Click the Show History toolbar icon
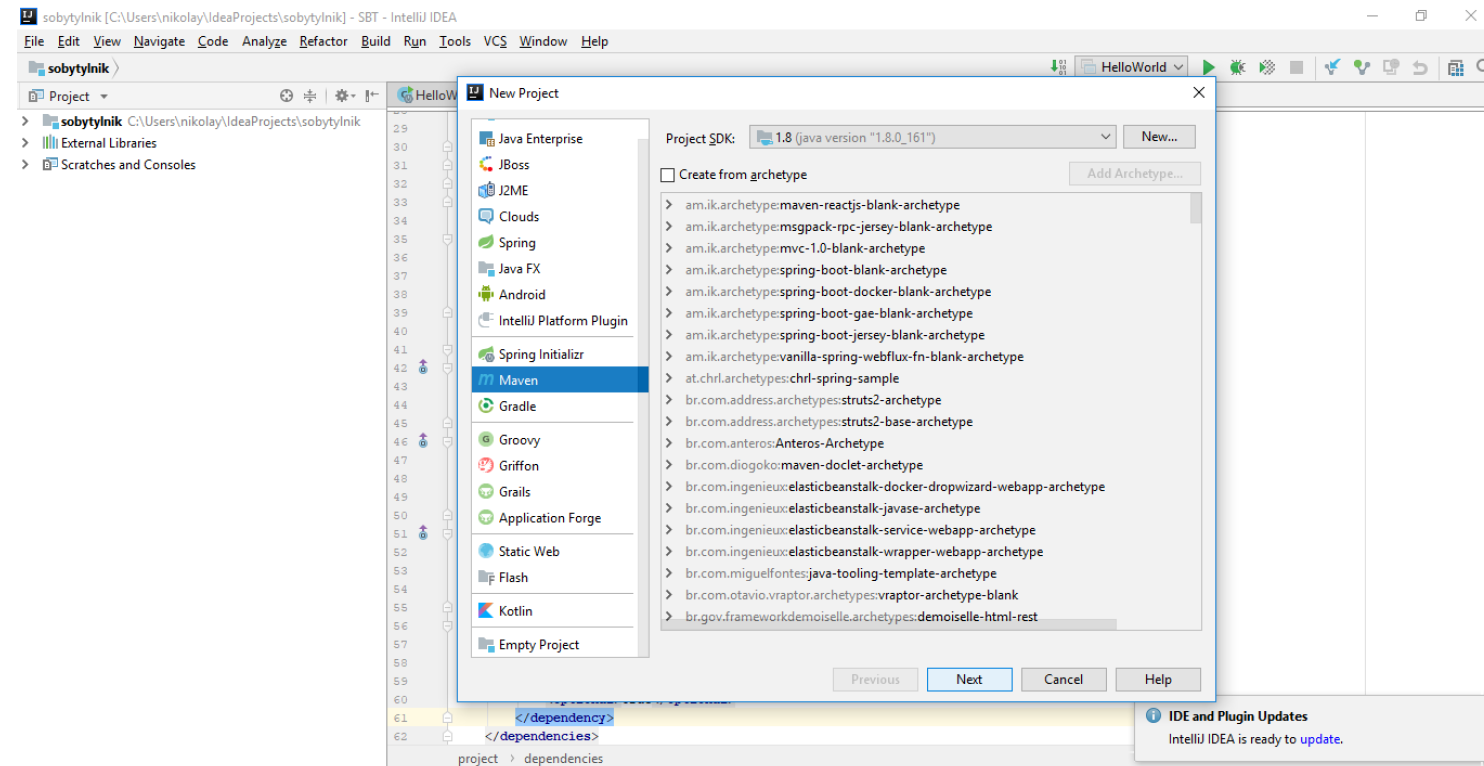This screenshot has height=766, width=1484. coord(1390,67)
